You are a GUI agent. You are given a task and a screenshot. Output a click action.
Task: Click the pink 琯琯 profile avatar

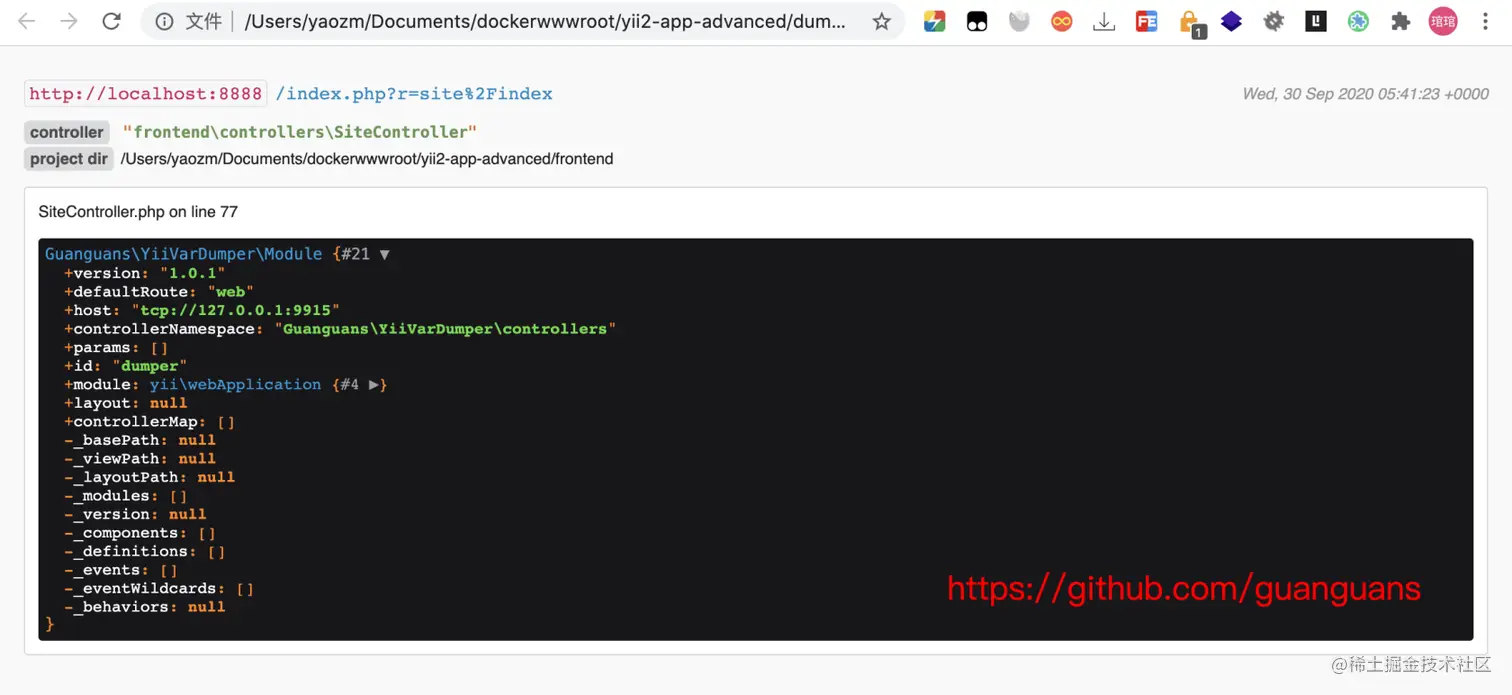1443,21
